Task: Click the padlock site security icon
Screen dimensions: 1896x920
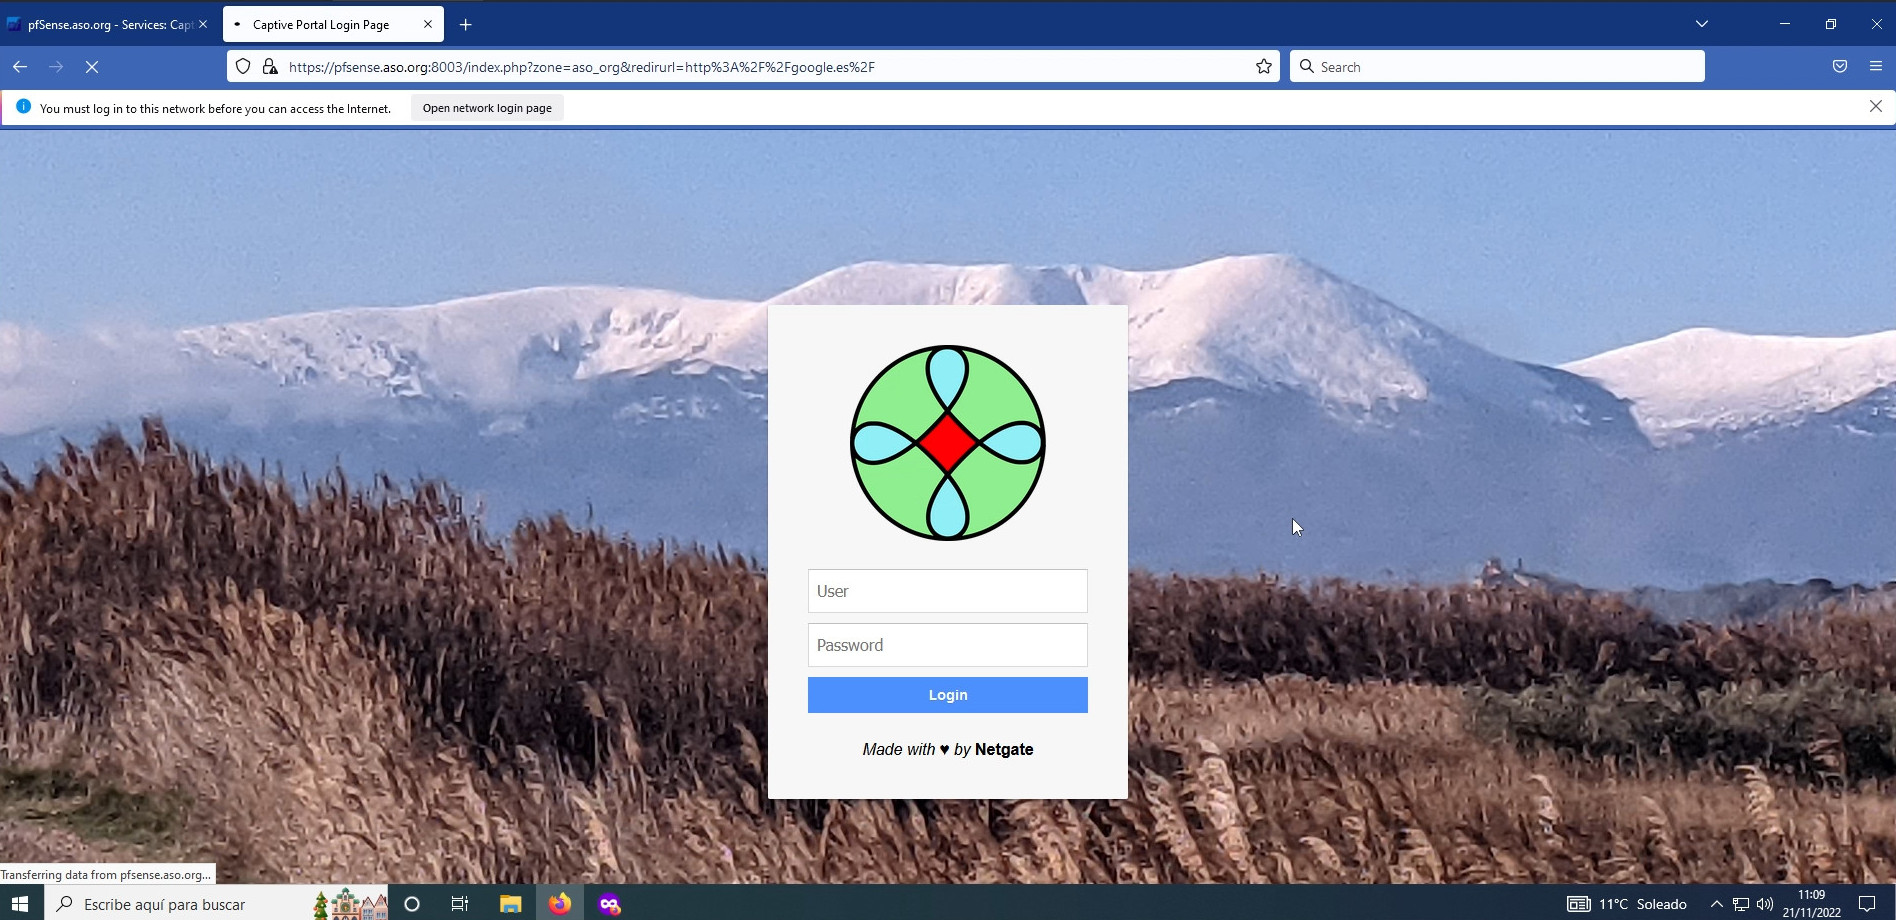Action: (x=270, y=67)
